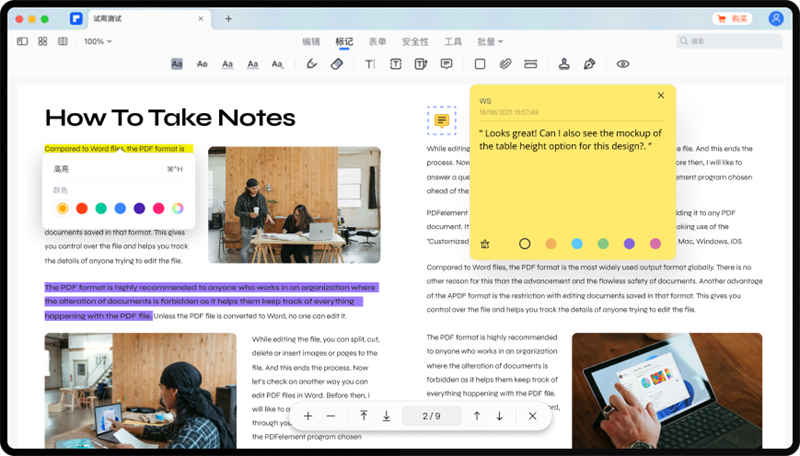Select the highlight text tool
Viewport: 800px width, 456px height.
[x=177, y=64]
